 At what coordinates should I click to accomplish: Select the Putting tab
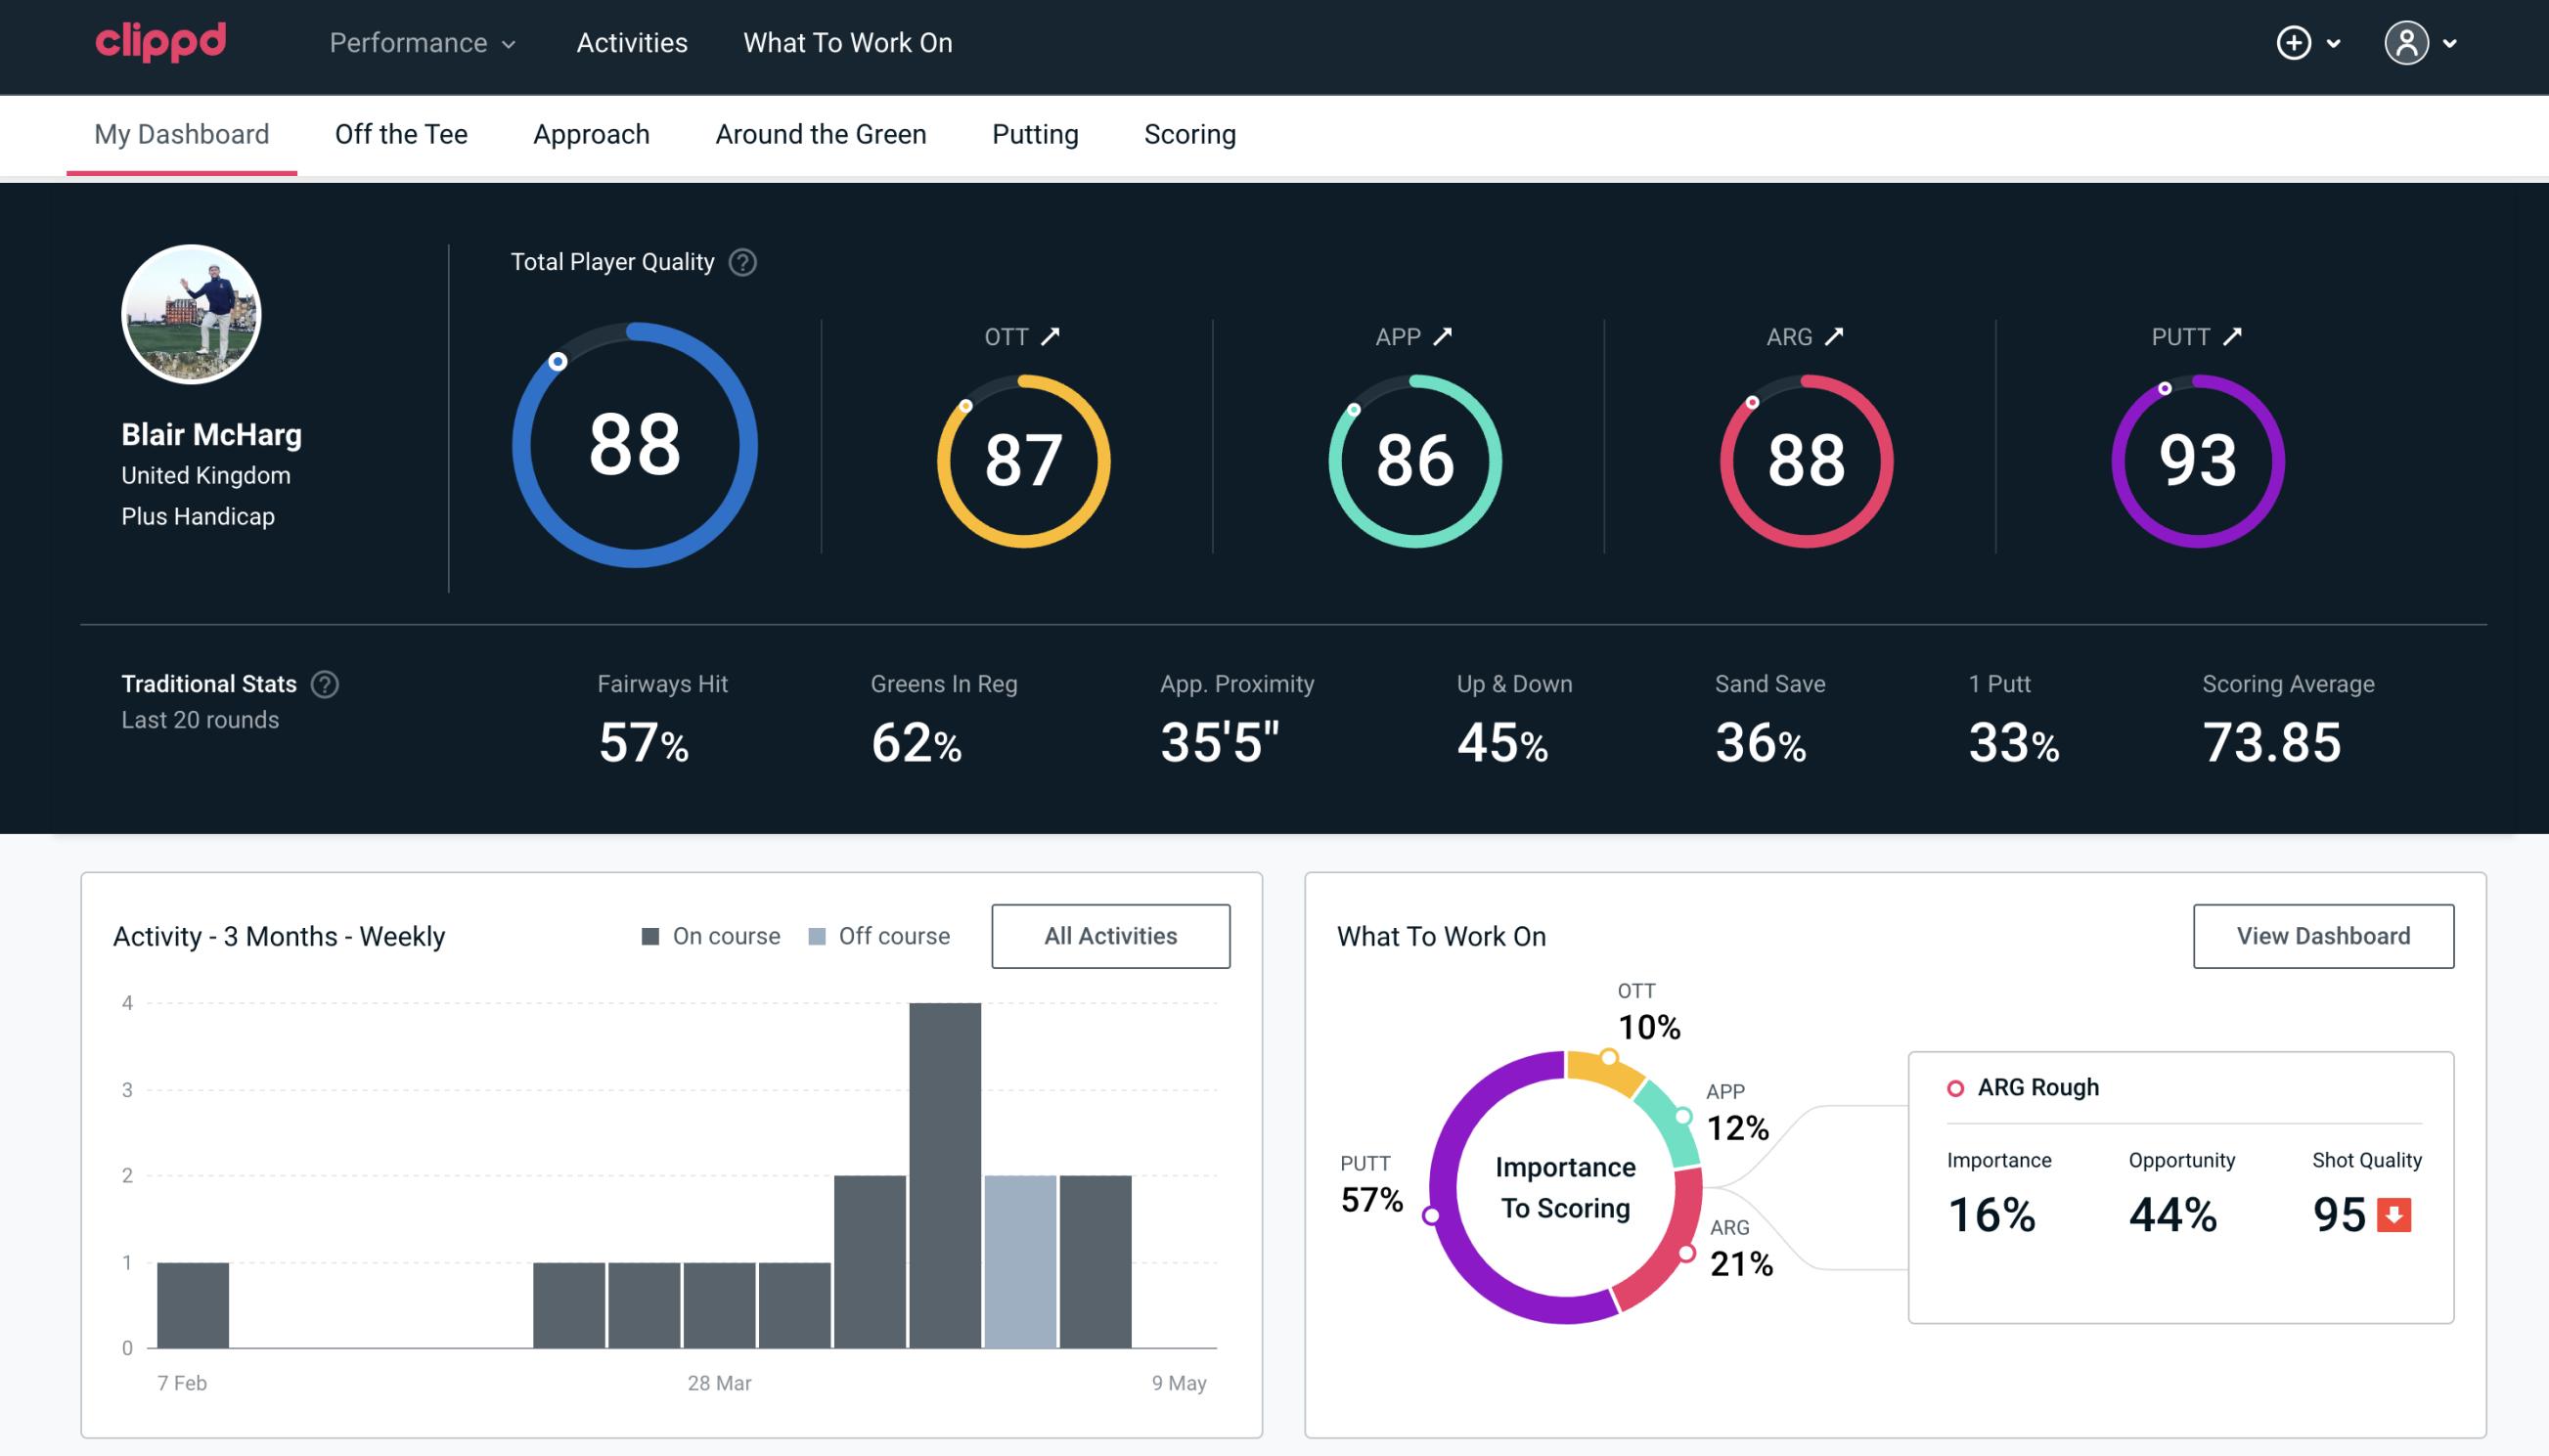click(x=1035, y=135)
